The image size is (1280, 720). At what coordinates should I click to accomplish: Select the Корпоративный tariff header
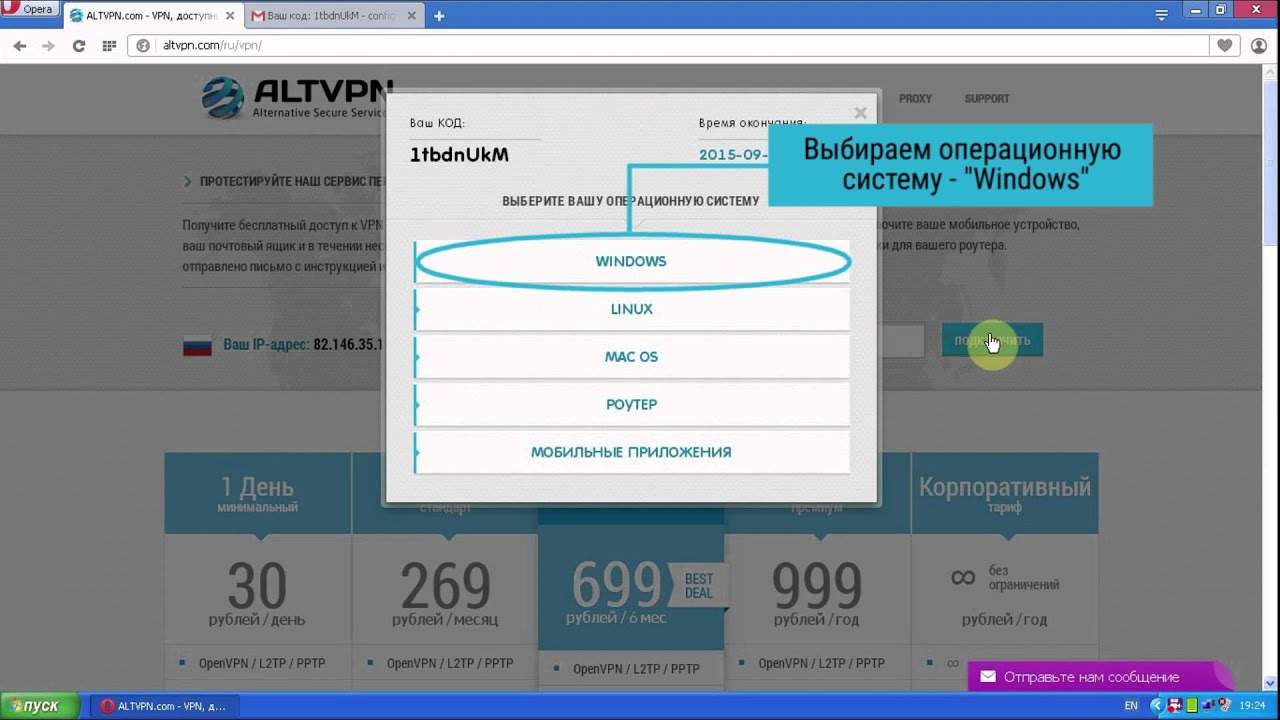(1005, 493)
